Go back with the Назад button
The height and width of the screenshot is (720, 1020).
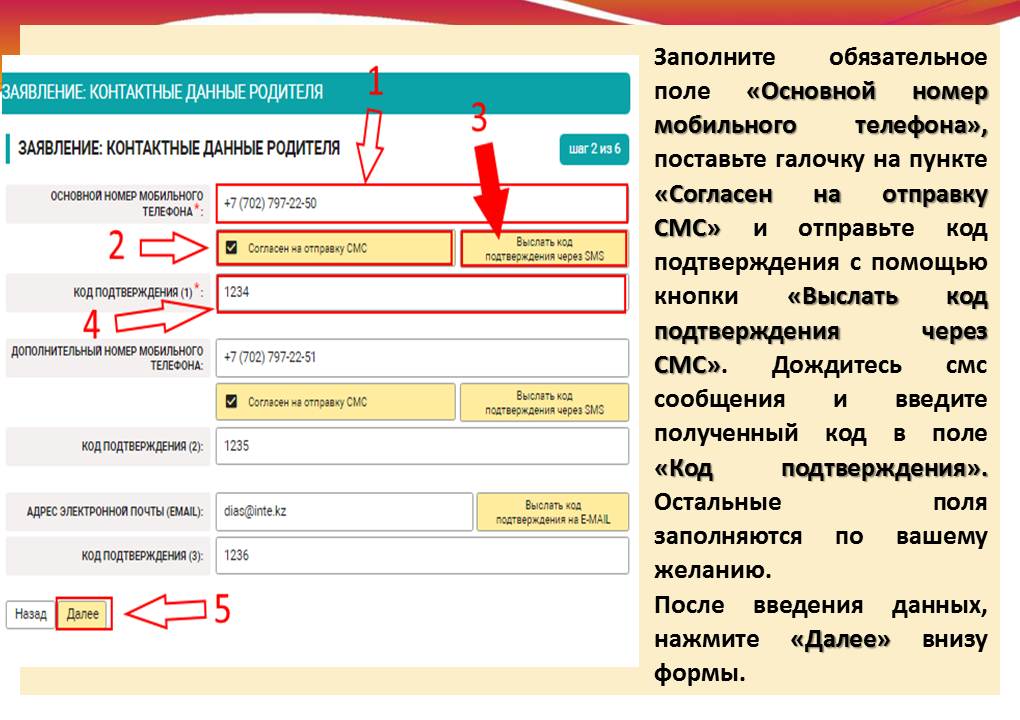30,614
